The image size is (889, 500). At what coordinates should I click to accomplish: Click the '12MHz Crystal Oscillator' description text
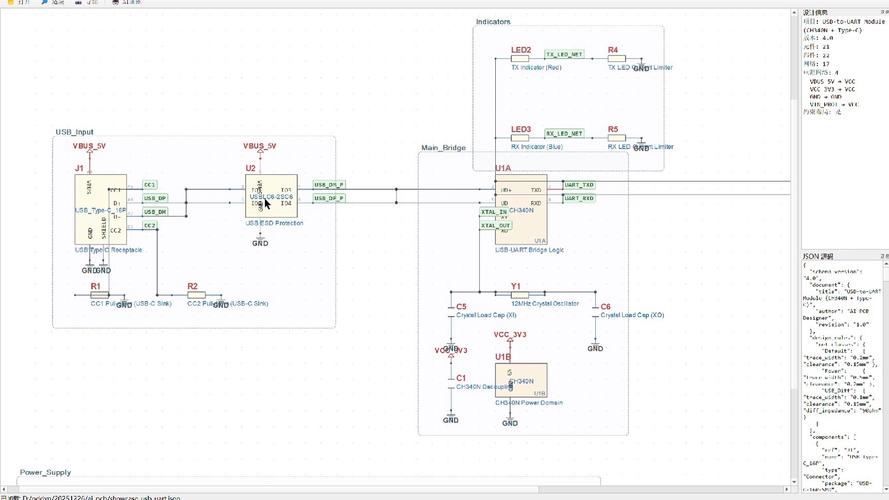click(x=545, y=304)
